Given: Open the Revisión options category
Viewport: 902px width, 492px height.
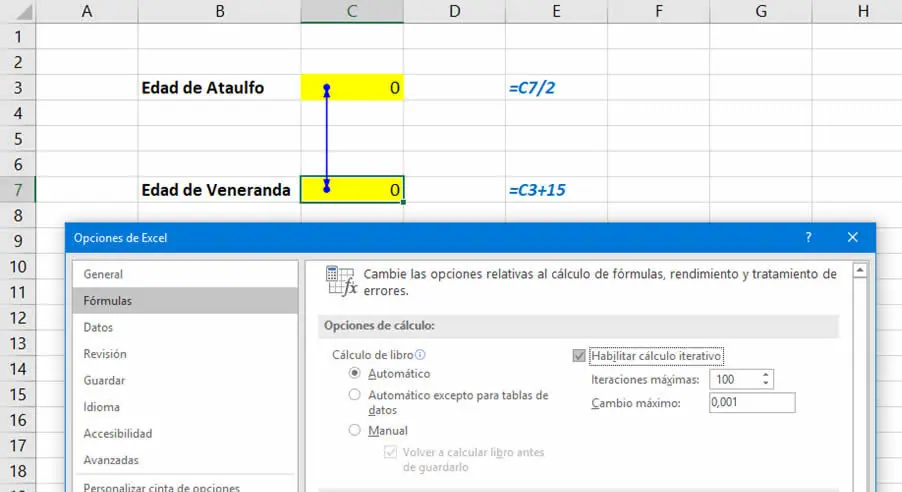Looking at the screenshot, I should [105, 354].
